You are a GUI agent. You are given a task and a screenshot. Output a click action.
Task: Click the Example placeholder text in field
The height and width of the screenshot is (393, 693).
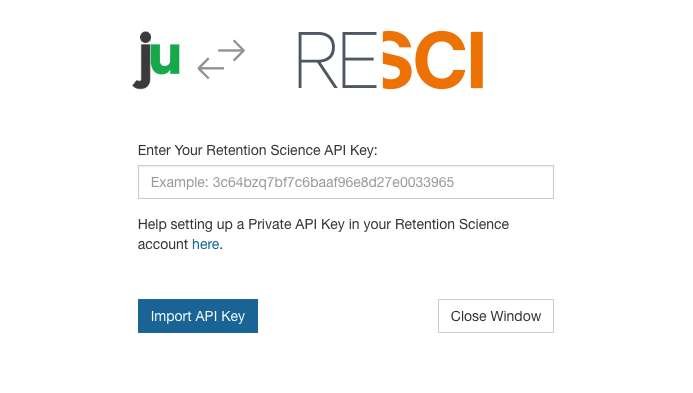pos(302,182)
